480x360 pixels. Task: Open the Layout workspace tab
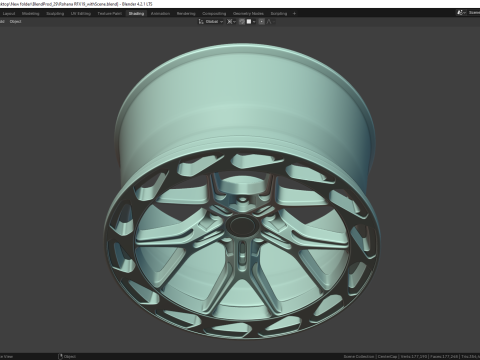tap(9, 14)
